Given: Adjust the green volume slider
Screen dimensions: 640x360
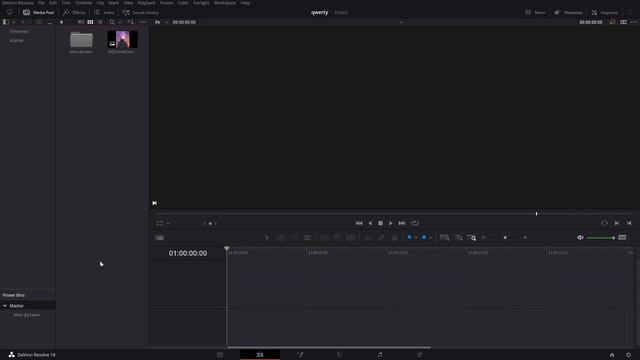Looking at the screenshot, I should pyautogui.click(x=600, y=238).
